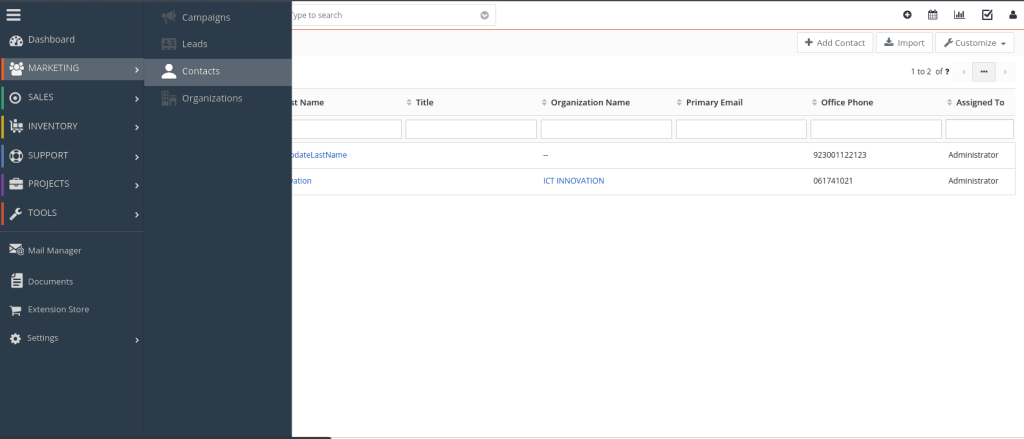Viewport: 1024px width, 439px height.
Task: Open Mail Manager from the sidebar
Action: 54,250
